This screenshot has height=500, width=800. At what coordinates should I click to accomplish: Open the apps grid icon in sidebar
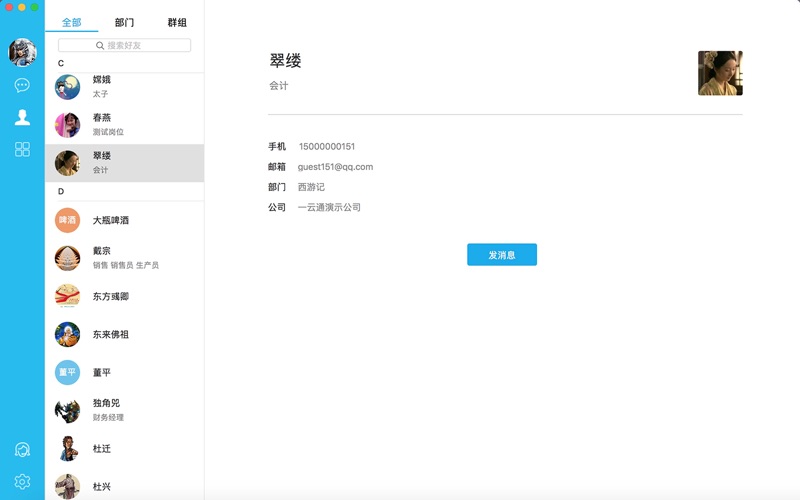pos(22,149)
